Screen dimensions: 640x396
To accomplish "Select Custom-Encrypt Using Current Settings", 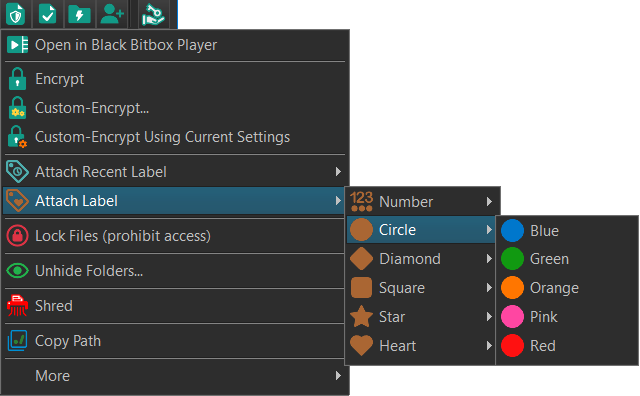I will 175,137.
